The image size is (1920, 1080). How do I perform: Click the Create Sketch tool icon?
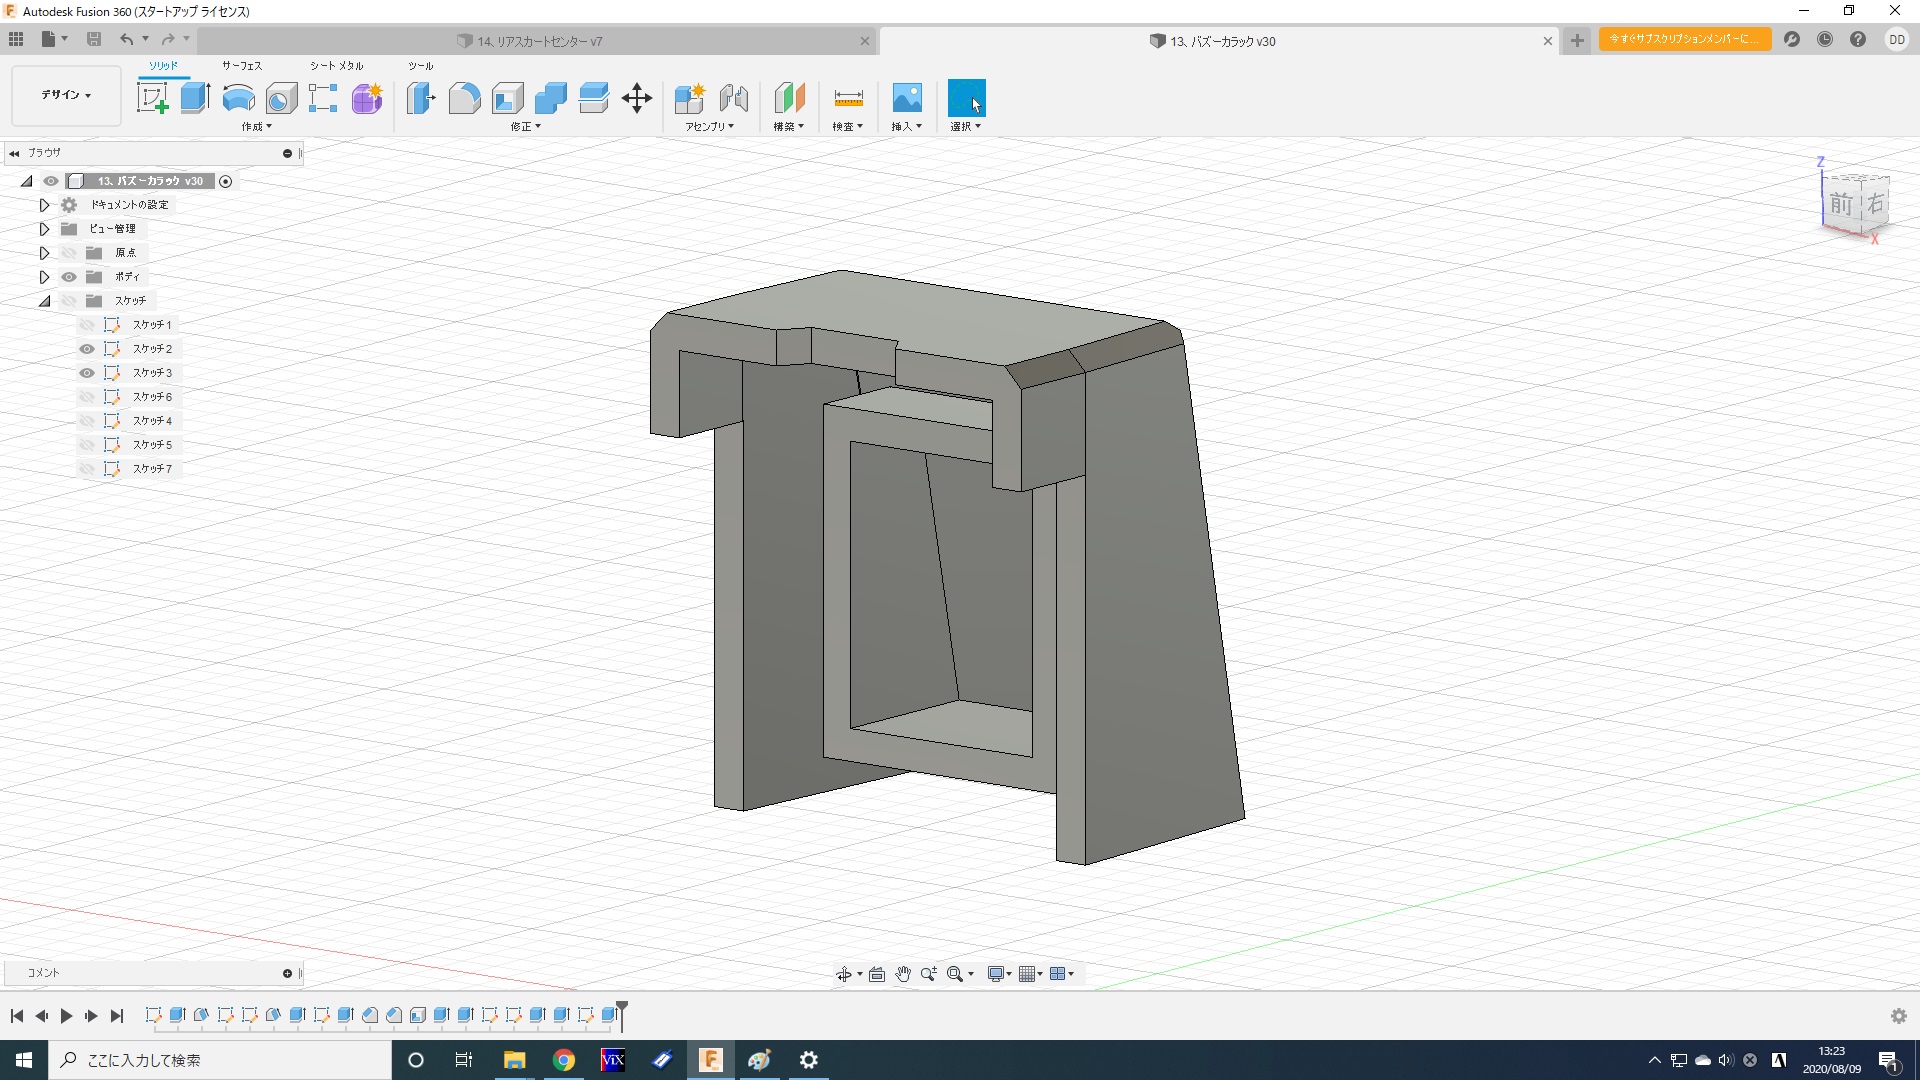point(152,98)
